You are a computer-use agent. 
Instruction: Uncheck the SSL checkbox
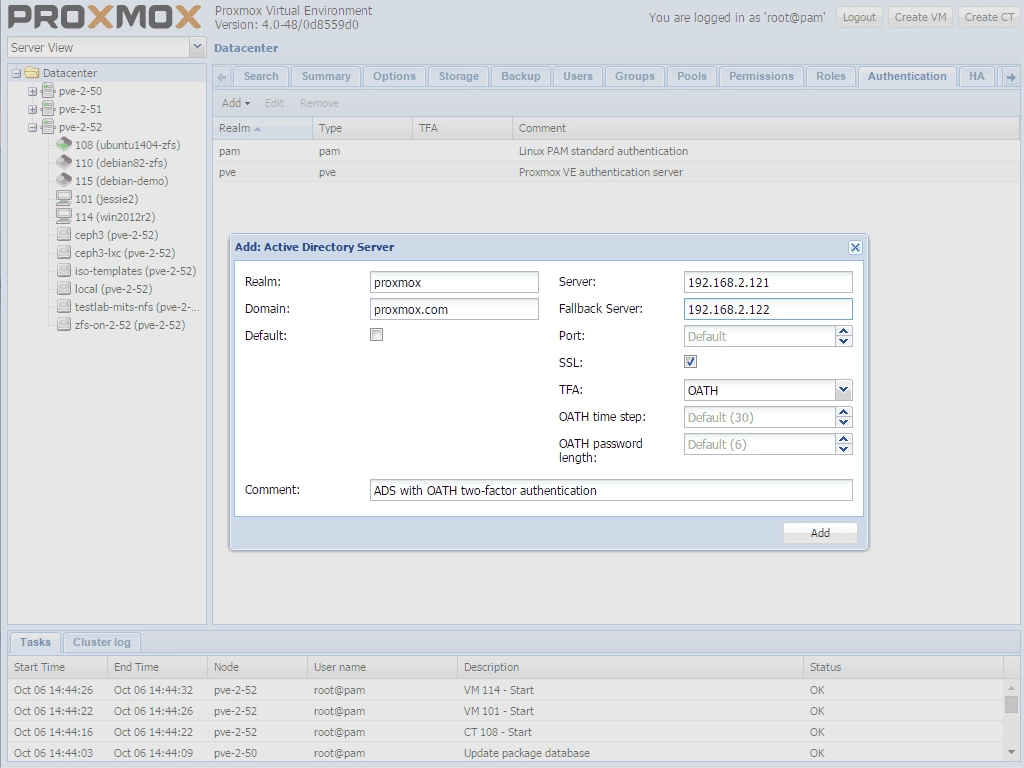[x=690, y=362]
